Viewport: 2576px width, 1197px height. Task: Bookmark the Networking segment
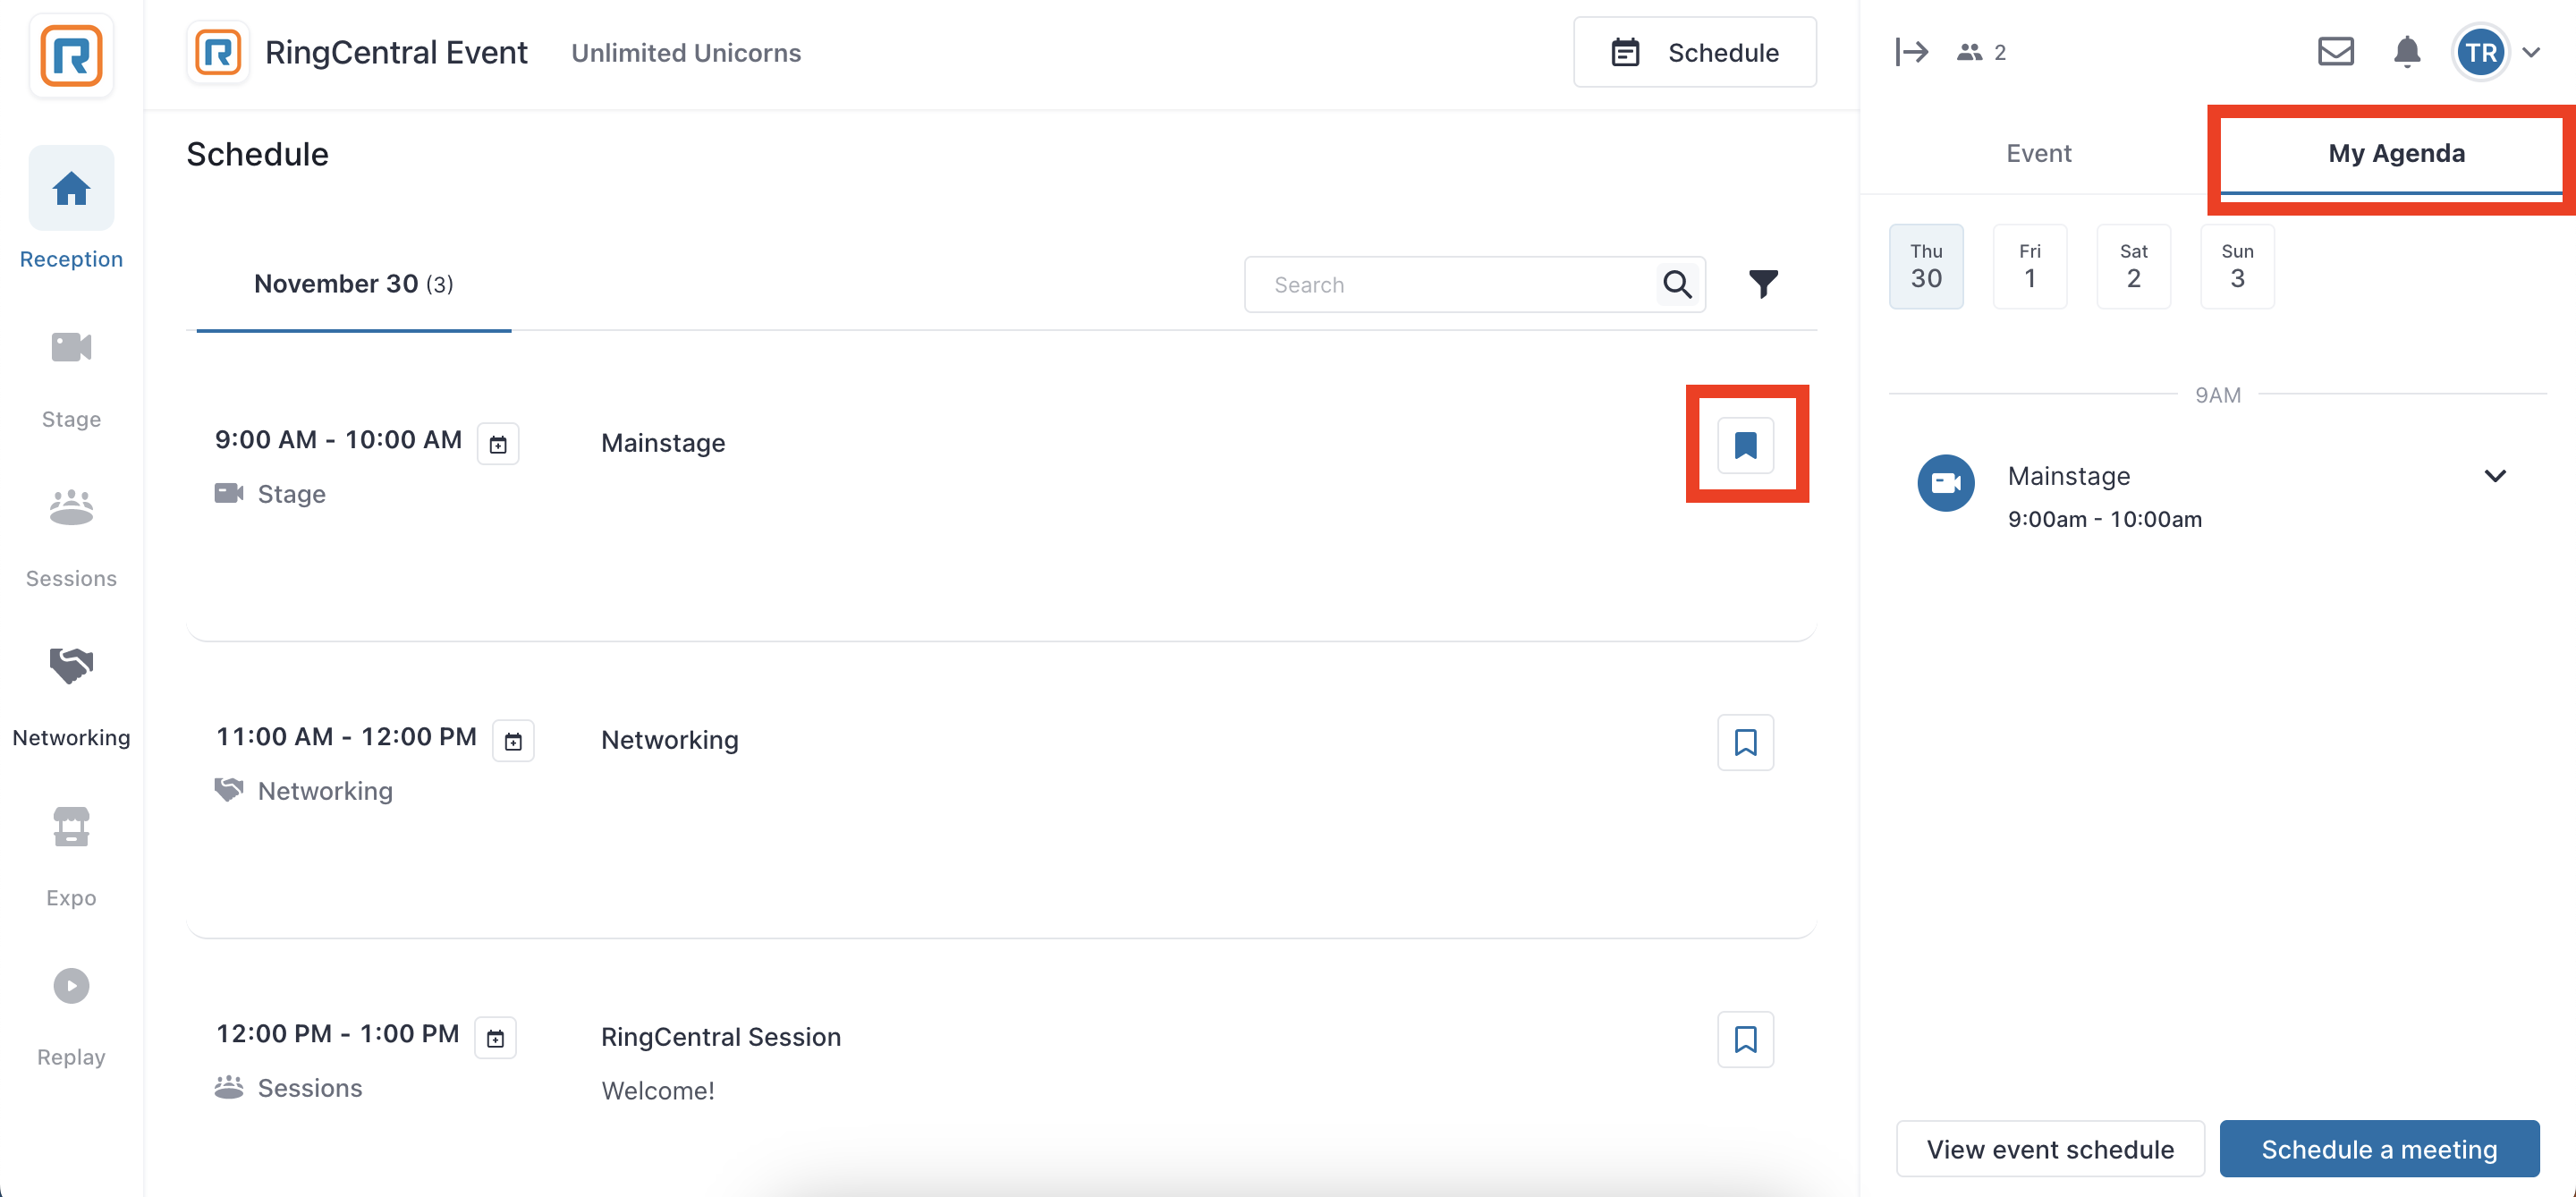[1745, 742]
